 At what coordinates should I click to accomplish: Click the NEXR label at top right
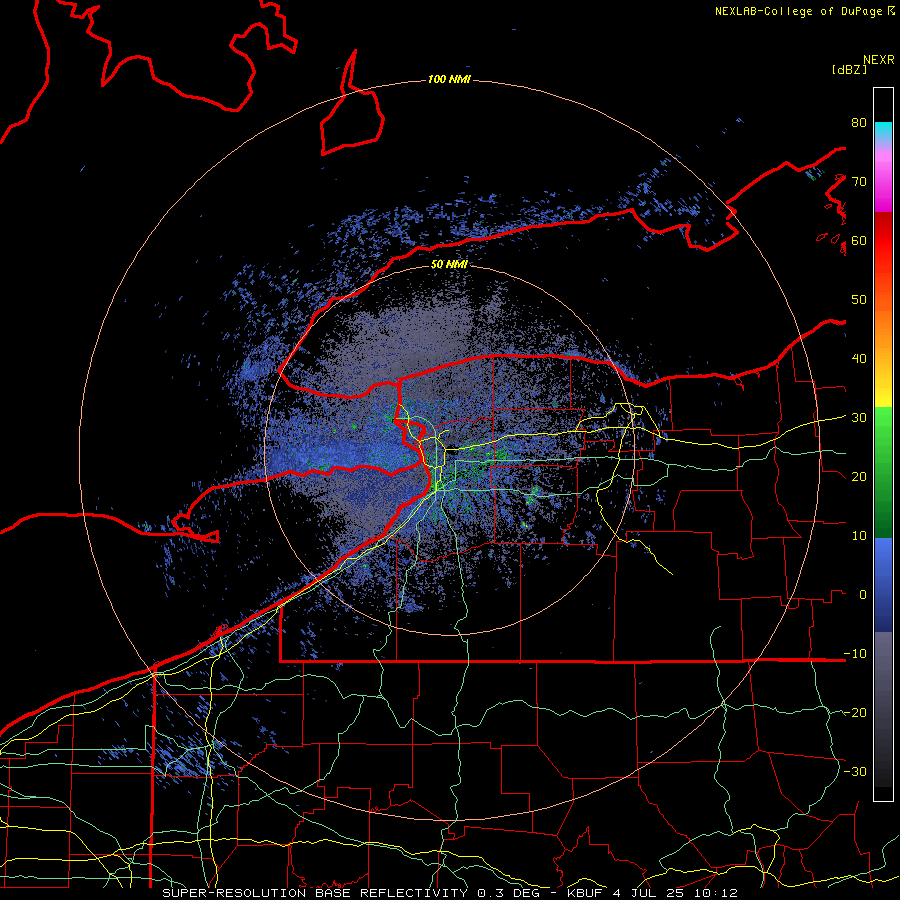point(879,60)
